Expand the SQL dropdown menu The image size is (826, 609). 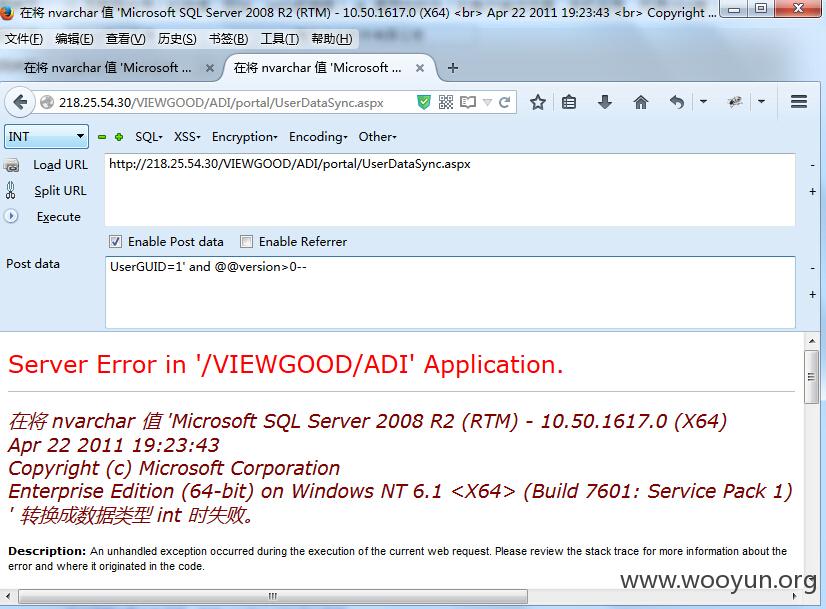click(x=149, y=137)
